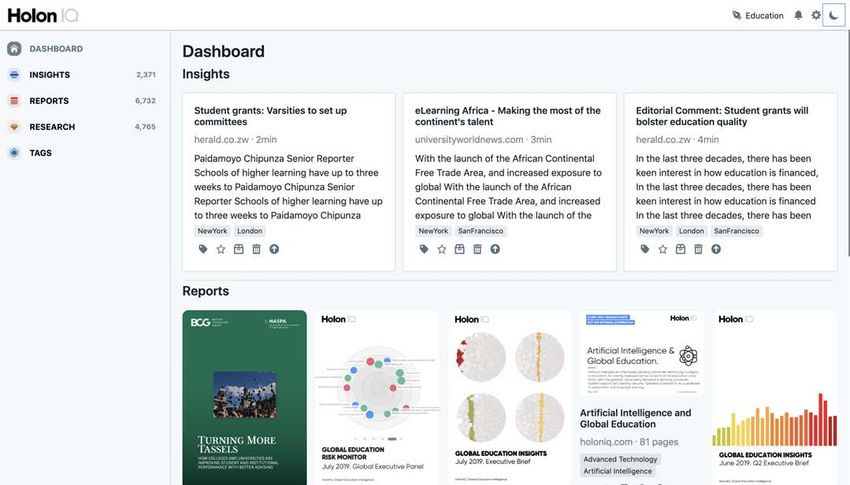Open settings gear in top bar
Image resolution: width=850 pixels, height=485 pixels.
tap(816, 15)
